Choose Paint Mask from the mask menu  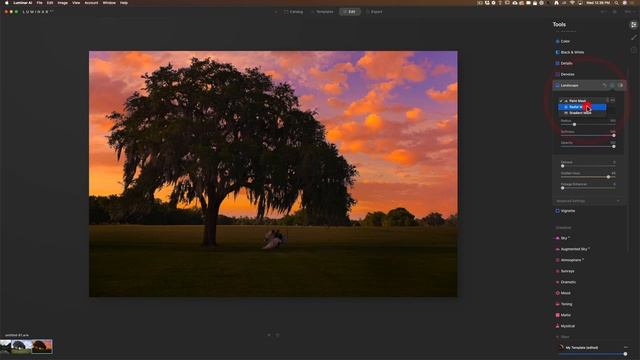click(582, 101)
